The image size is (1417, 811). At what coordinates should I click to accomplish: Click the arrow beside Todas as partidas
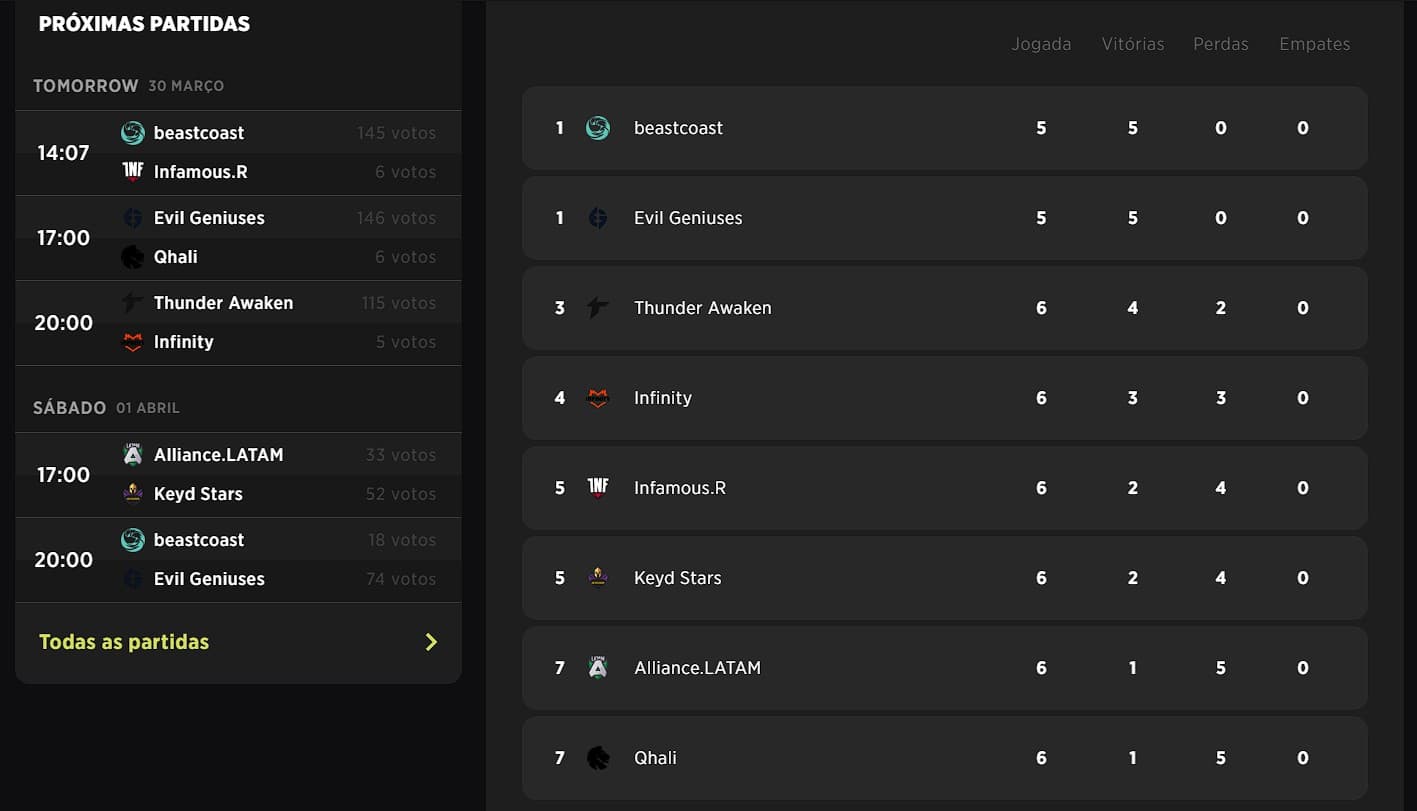coord(431,642)
